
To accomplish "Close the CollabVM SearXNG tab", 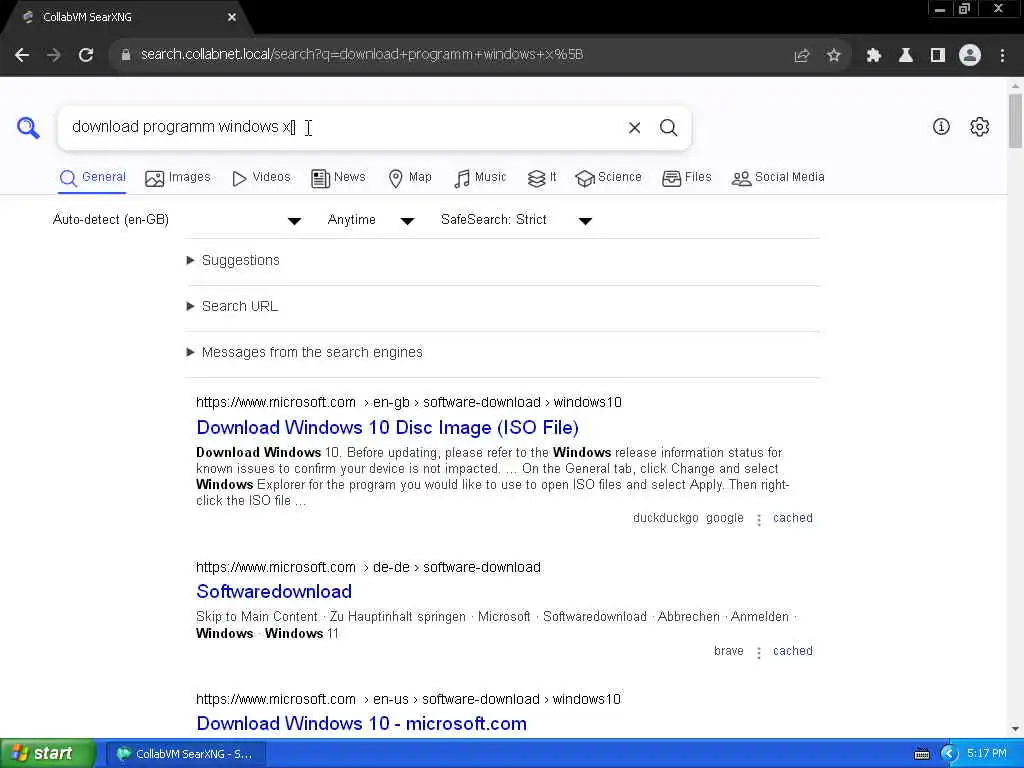I will click(232, 18).
